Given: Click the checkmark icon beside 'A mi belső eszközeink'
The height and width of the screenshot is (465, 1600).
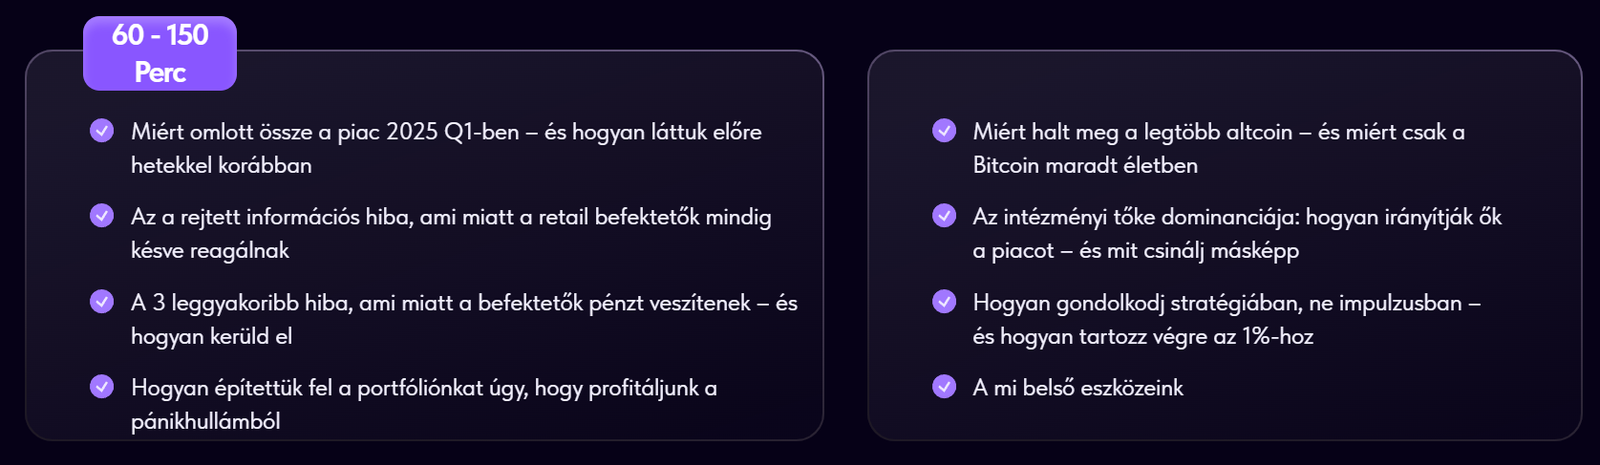Looking at the screenshot, I should point(944,386).
